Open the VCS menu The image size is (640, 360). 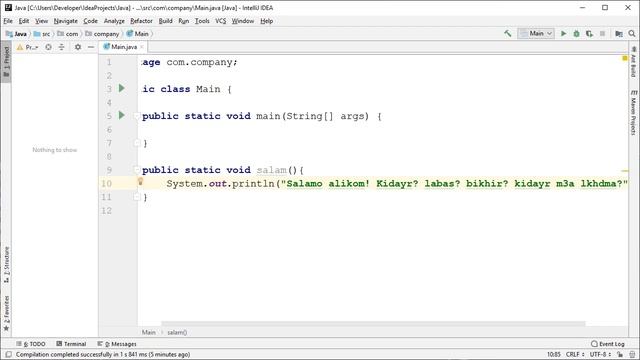[220, 21]
